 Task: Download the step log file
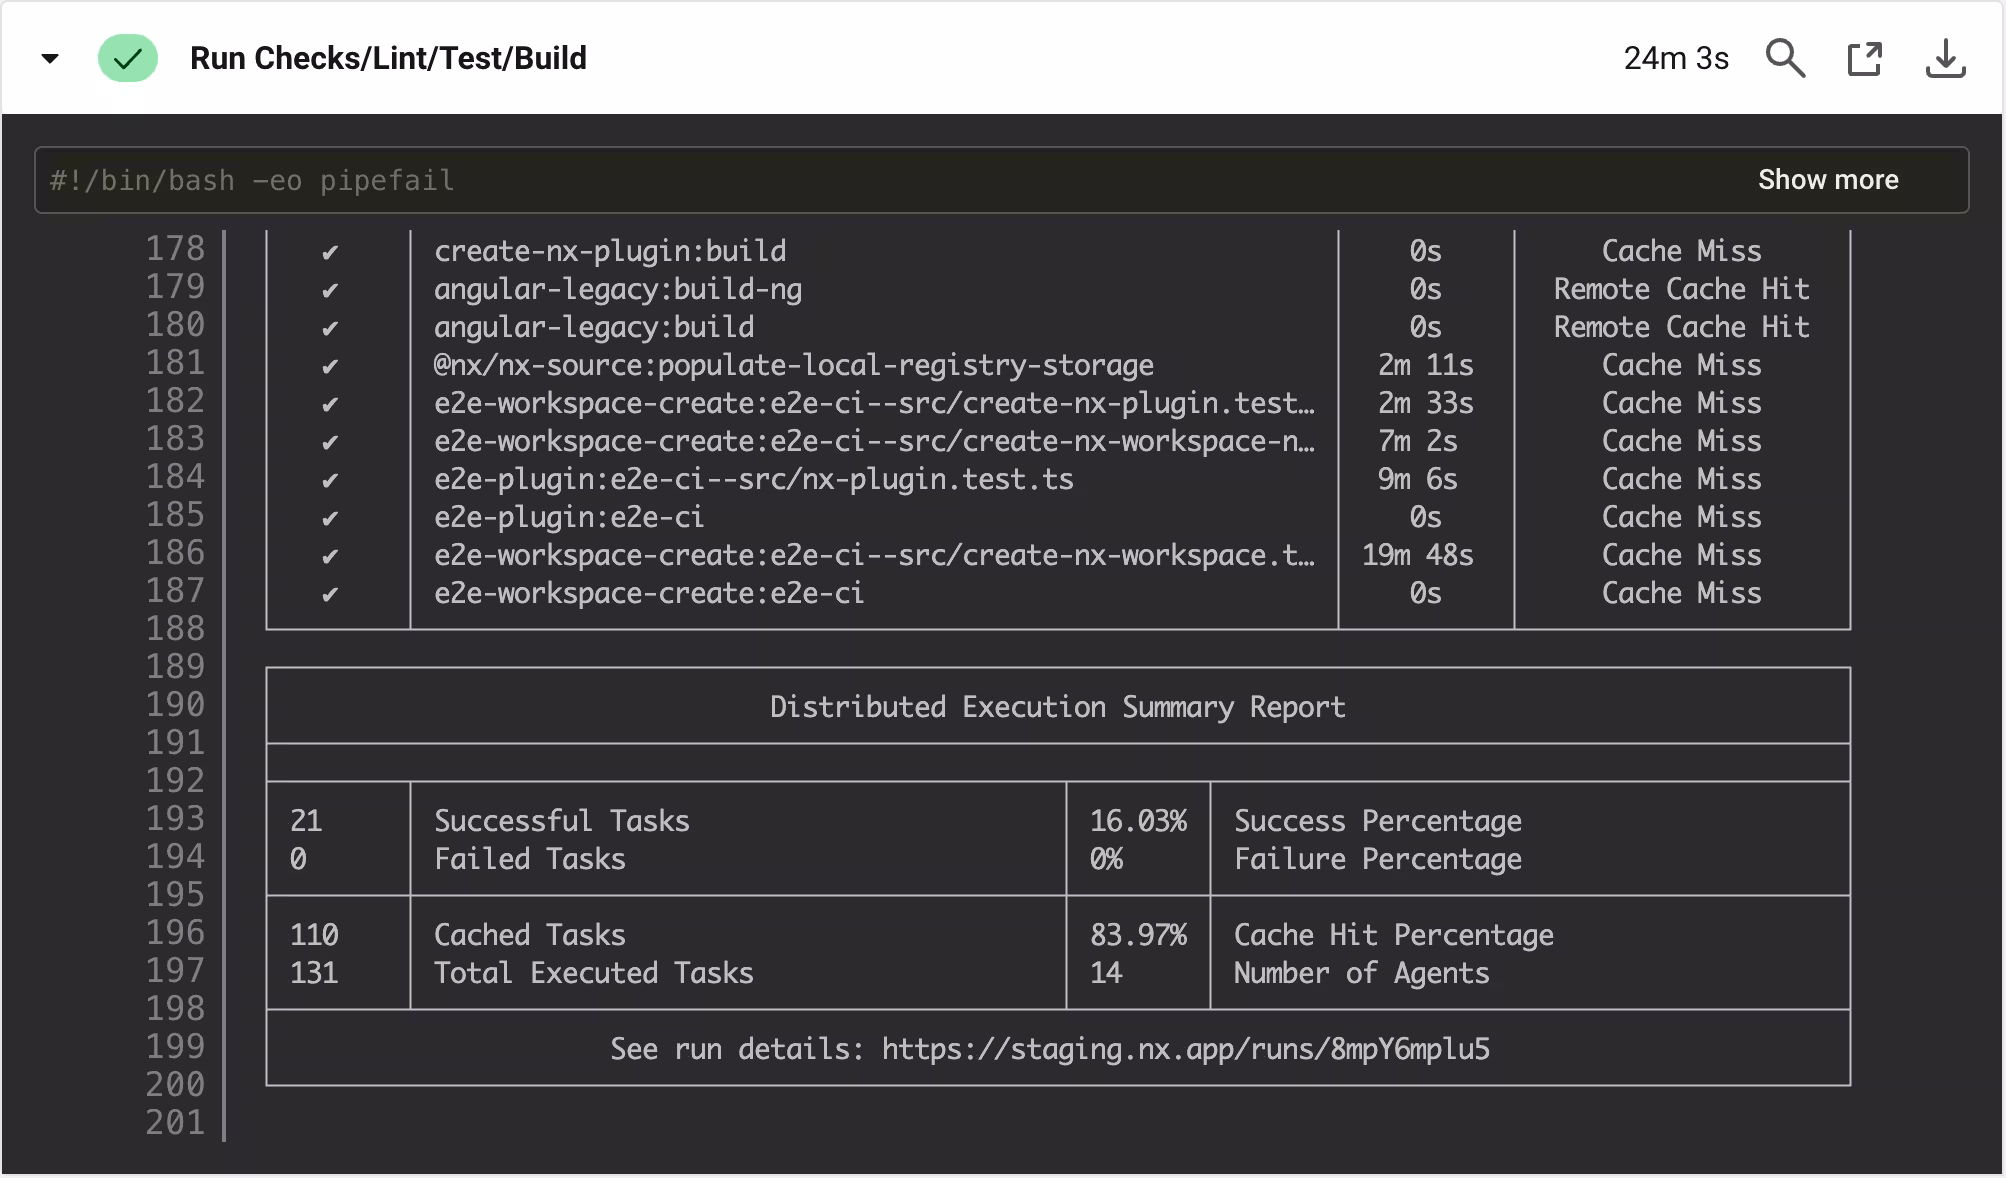[1945, 59]
